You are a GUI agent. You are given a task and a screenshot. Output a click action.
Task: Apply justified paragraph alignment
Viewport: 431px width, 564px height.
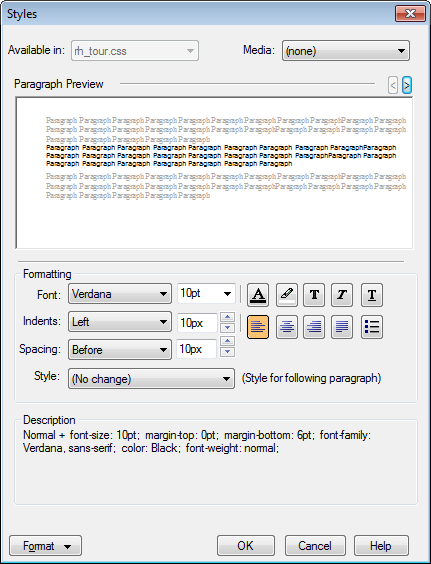(x=342, y=327)
